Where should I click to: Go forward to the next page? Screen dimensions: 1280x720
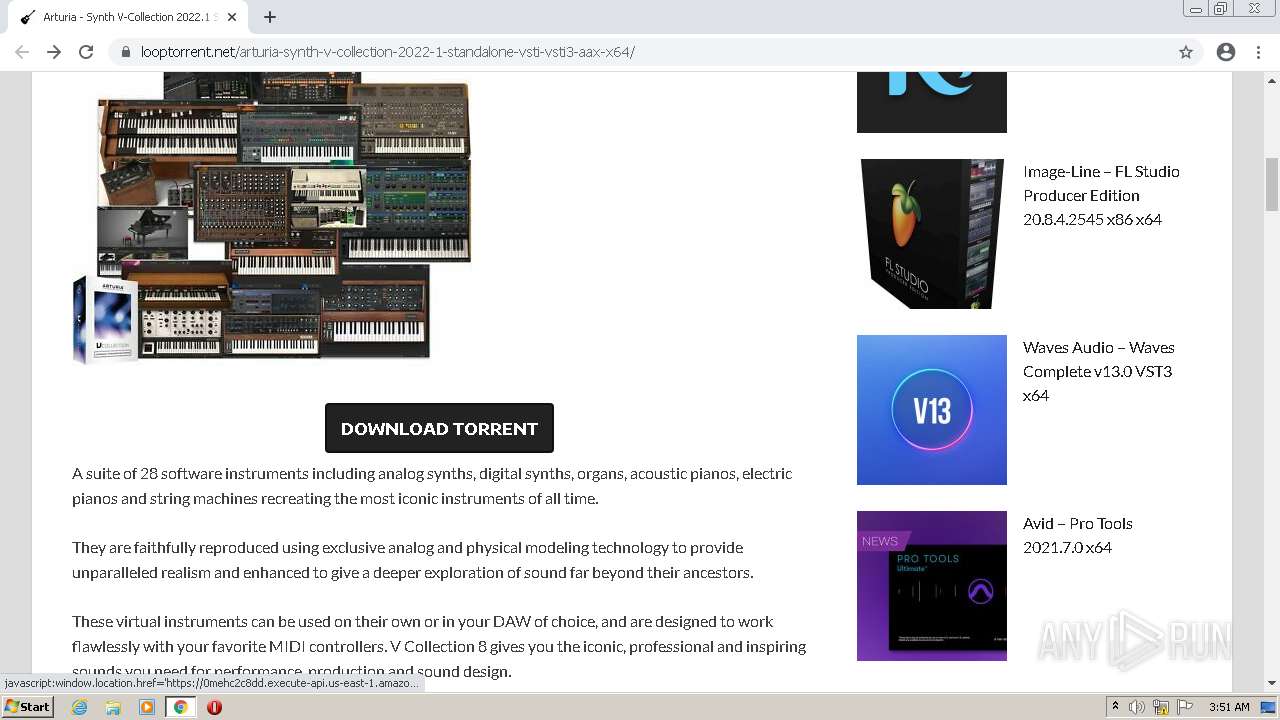pos(54,52)
